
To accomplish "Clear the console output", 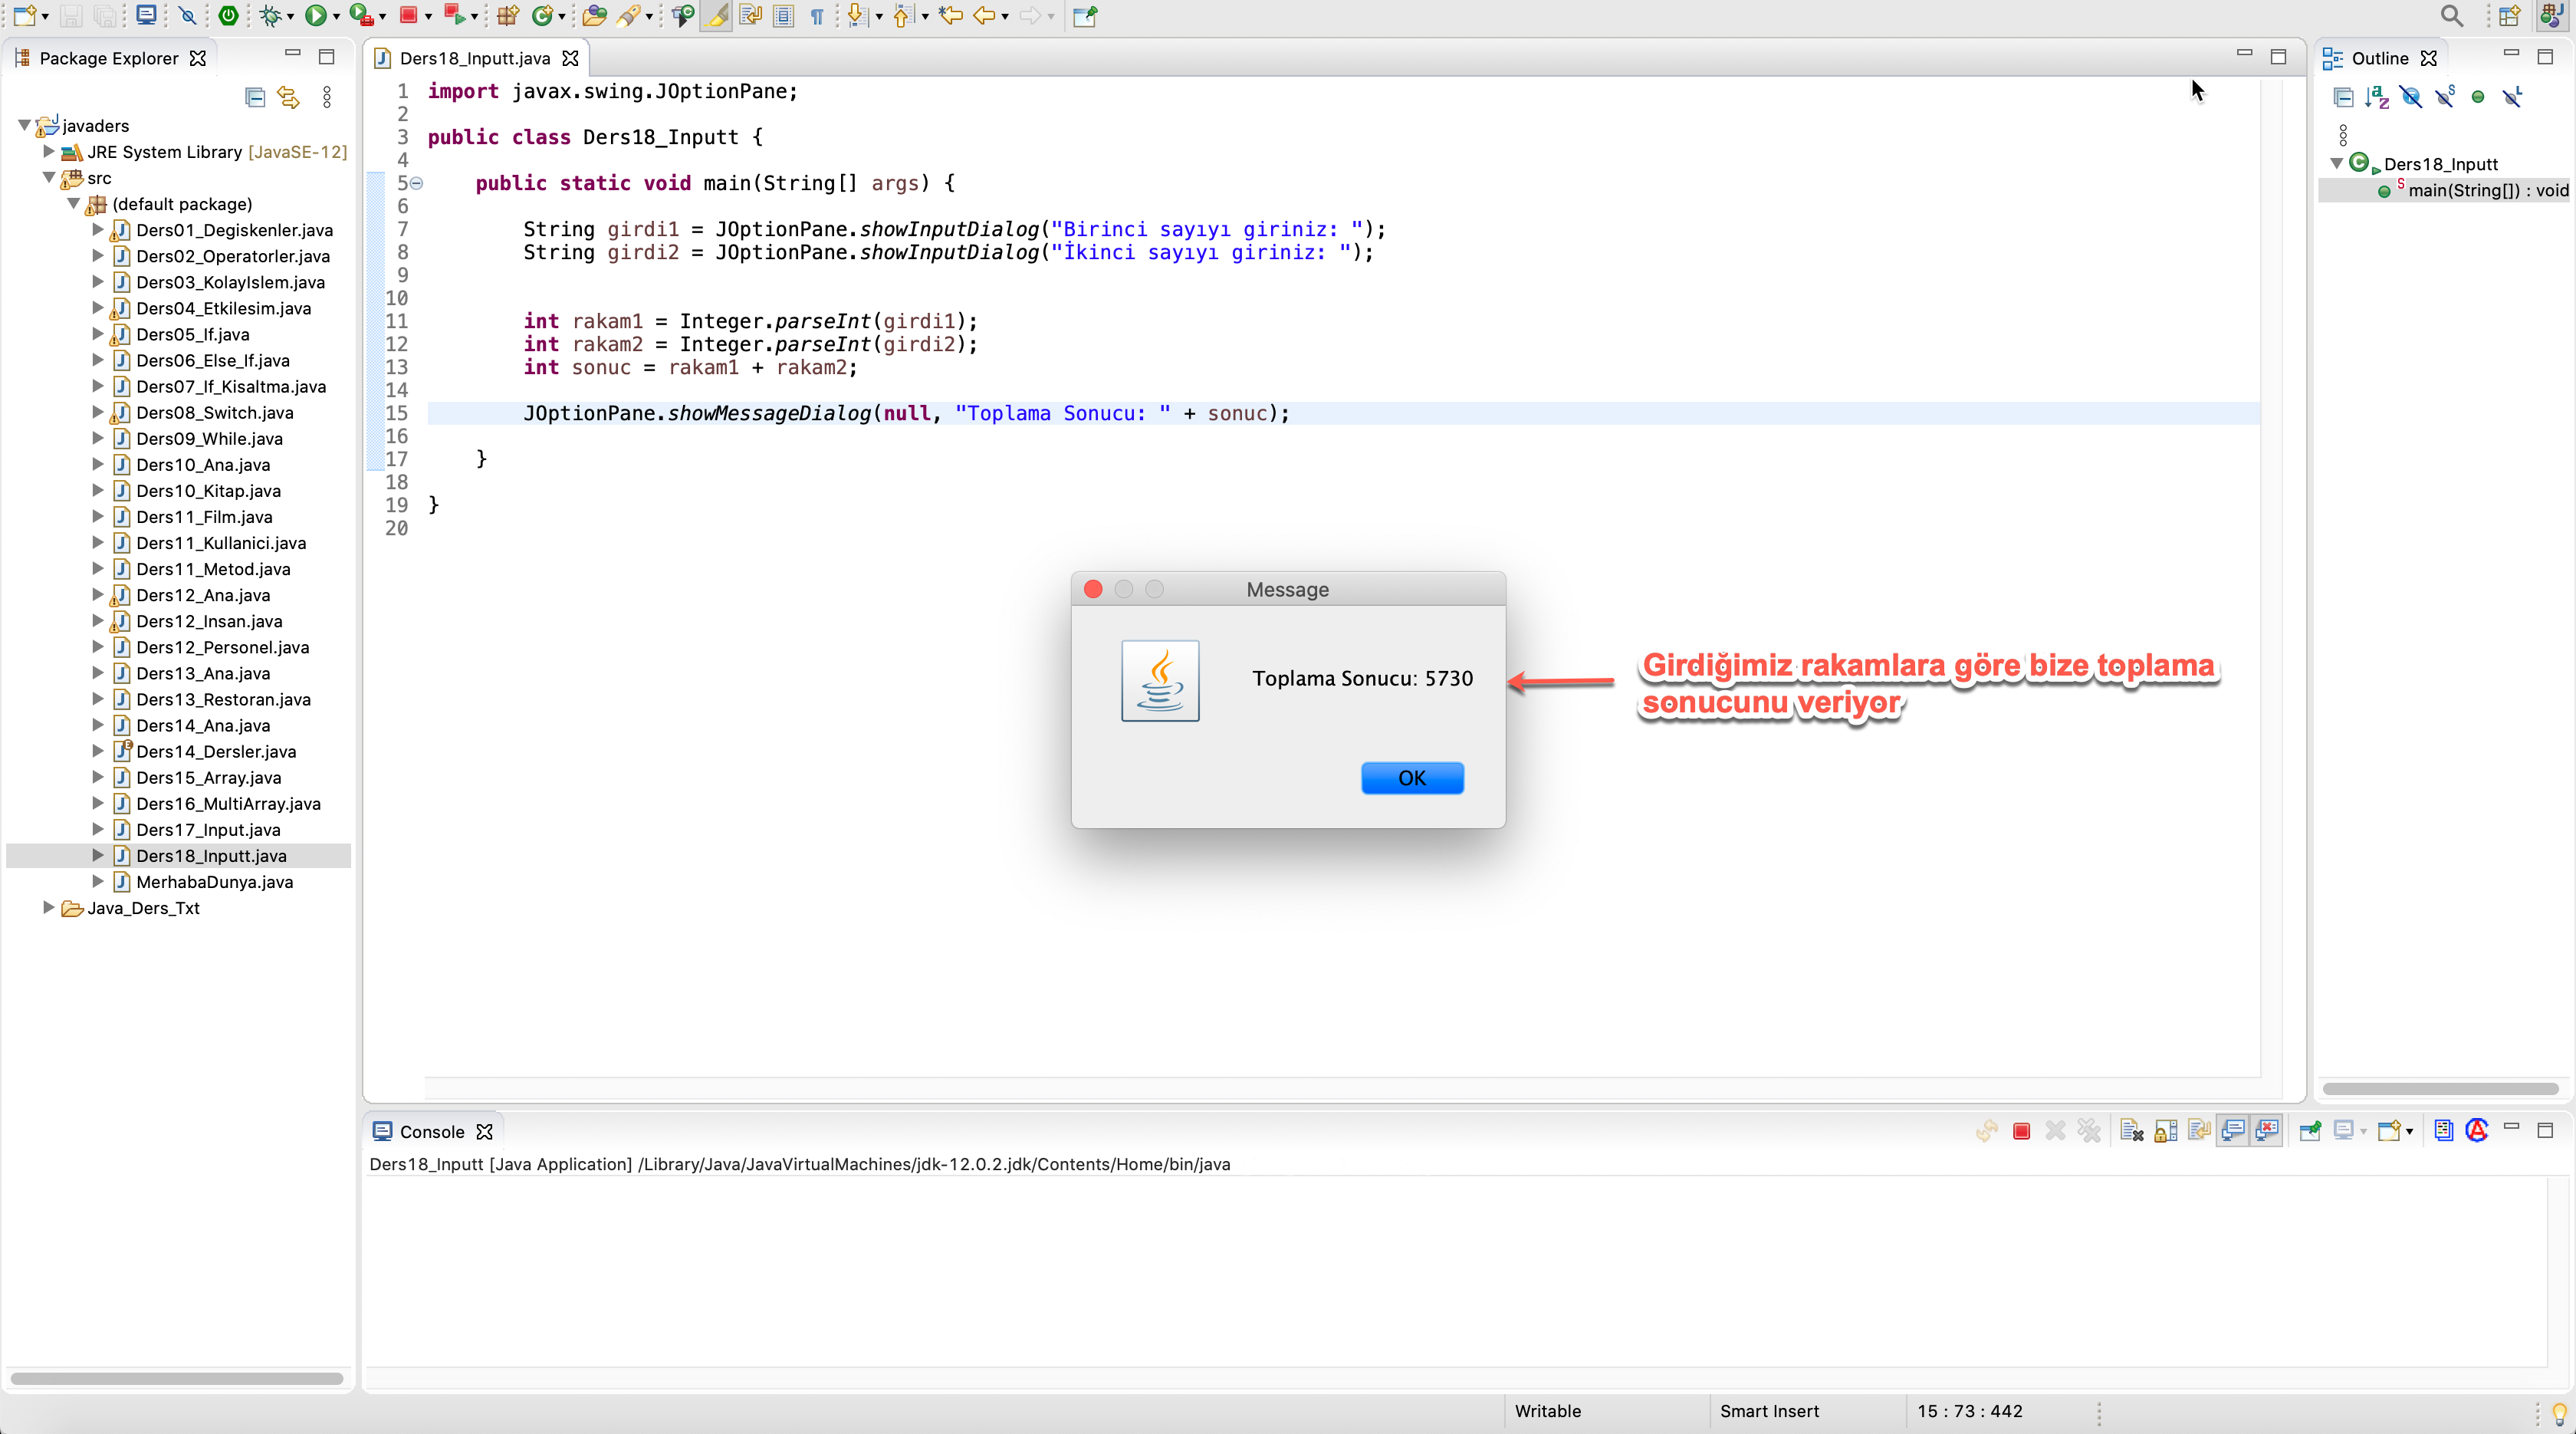I will click(x=2131, y=1131).
